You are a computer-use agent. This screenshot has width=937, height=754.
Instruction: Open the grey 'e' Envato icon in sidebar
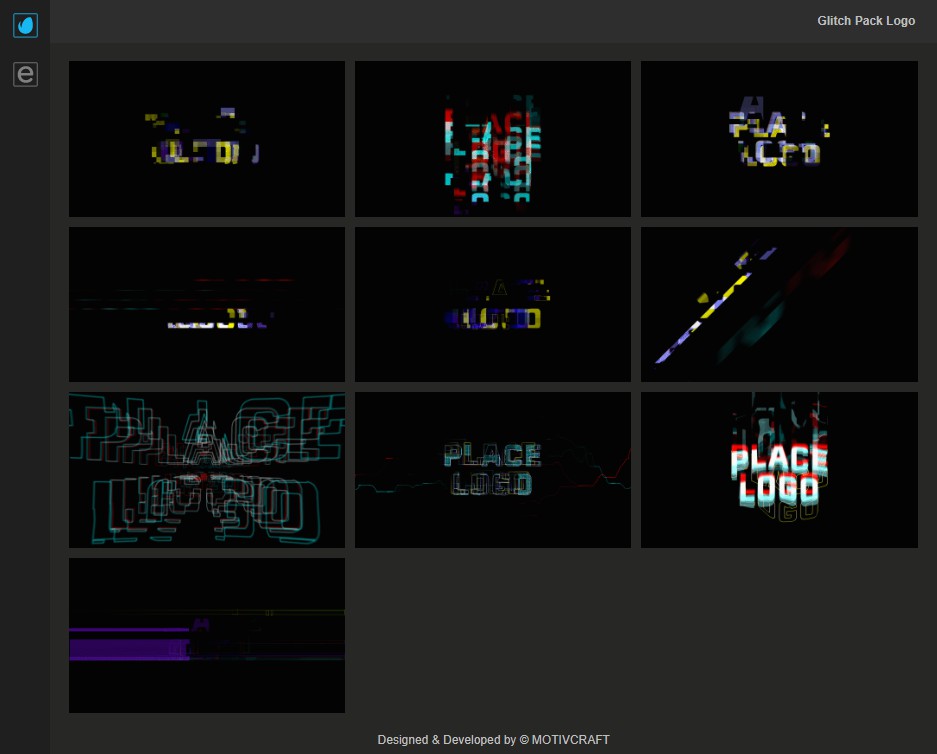(25, 74)
